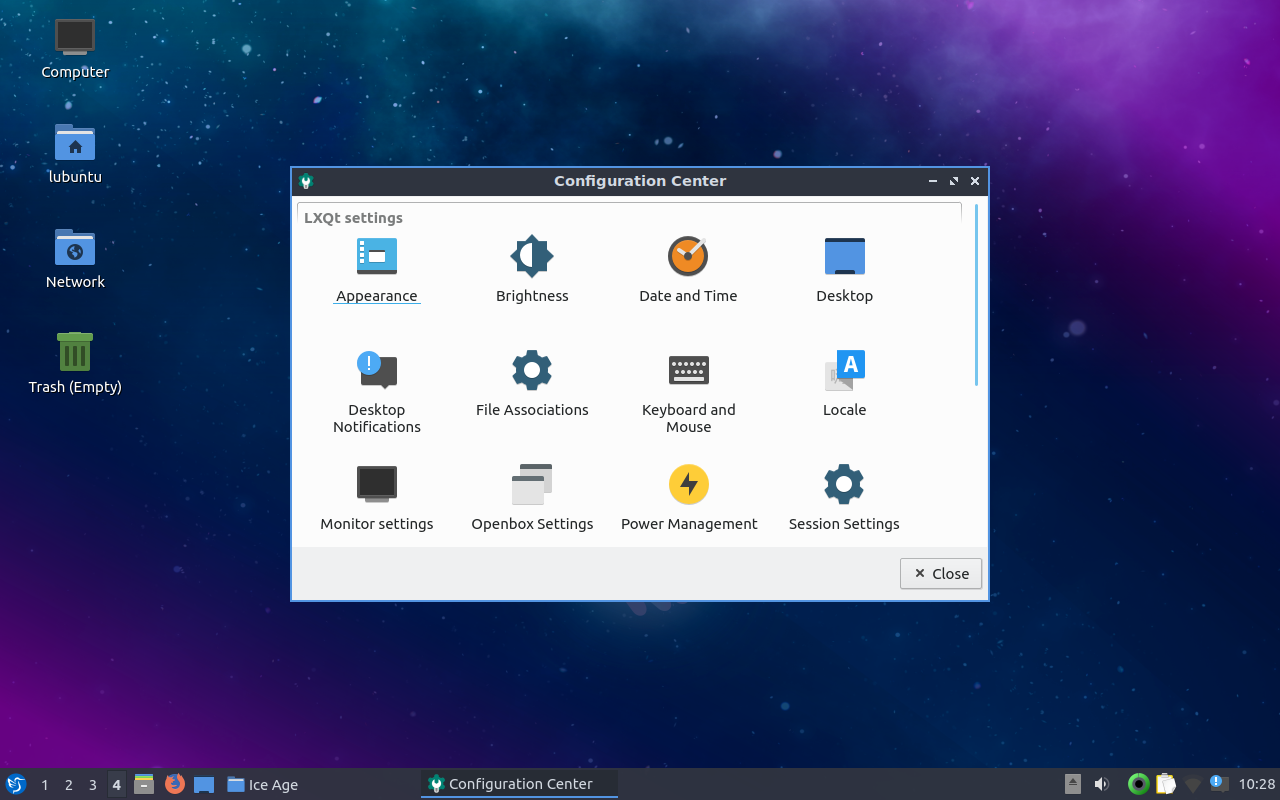Click the show desktop icon in taskbar
This screenshot has height=800, width=1280.
(x=204, y=784)
